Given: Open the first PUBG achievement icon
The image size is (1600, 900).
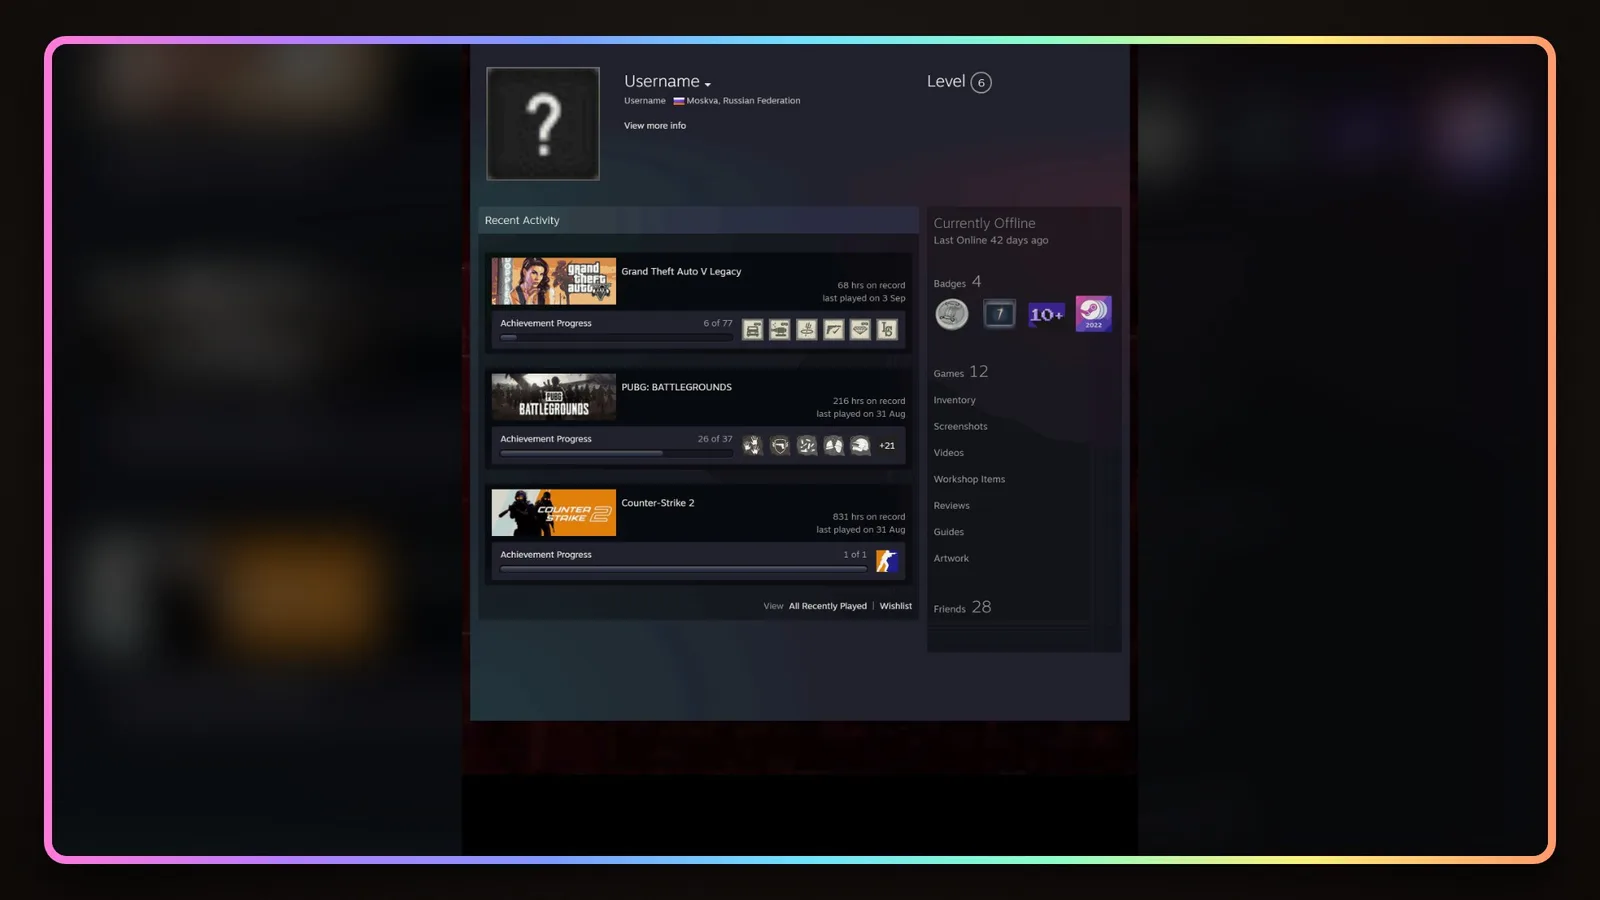Looking at the screenshot, I should 753,446.
